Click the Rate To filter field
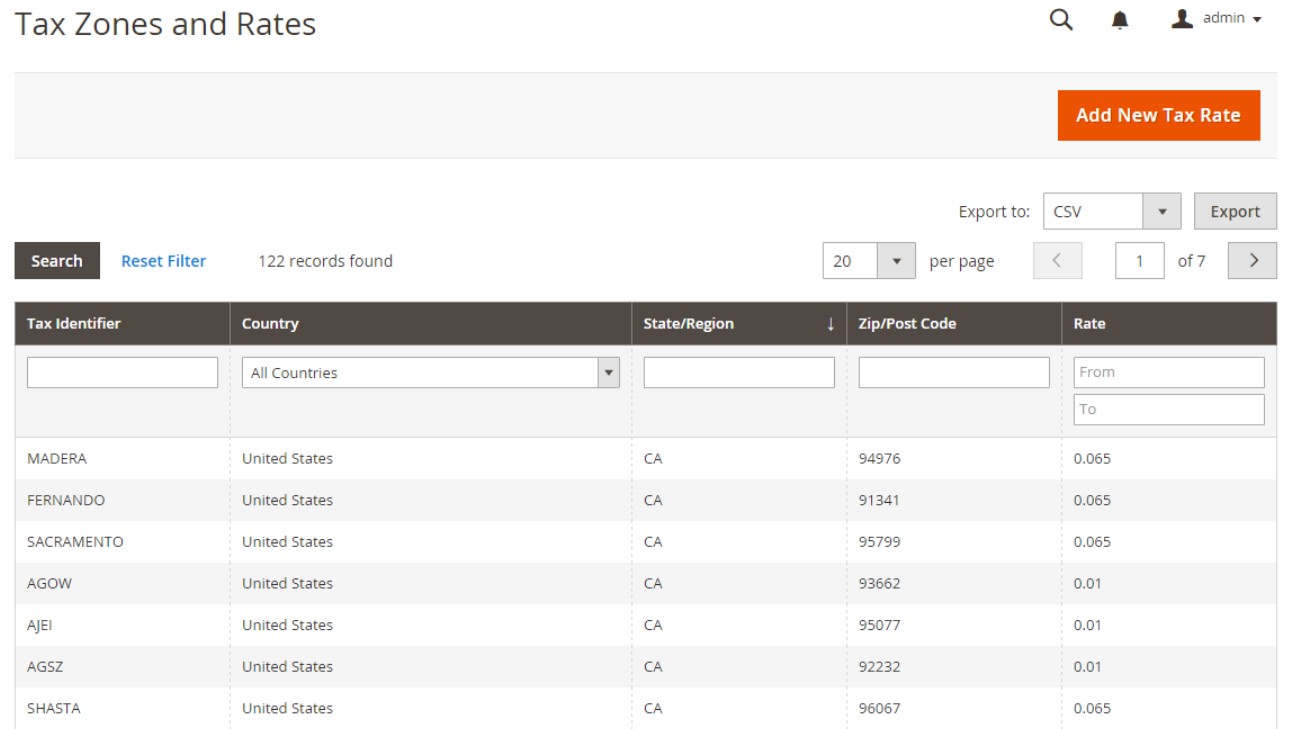 pos(1168,409)
